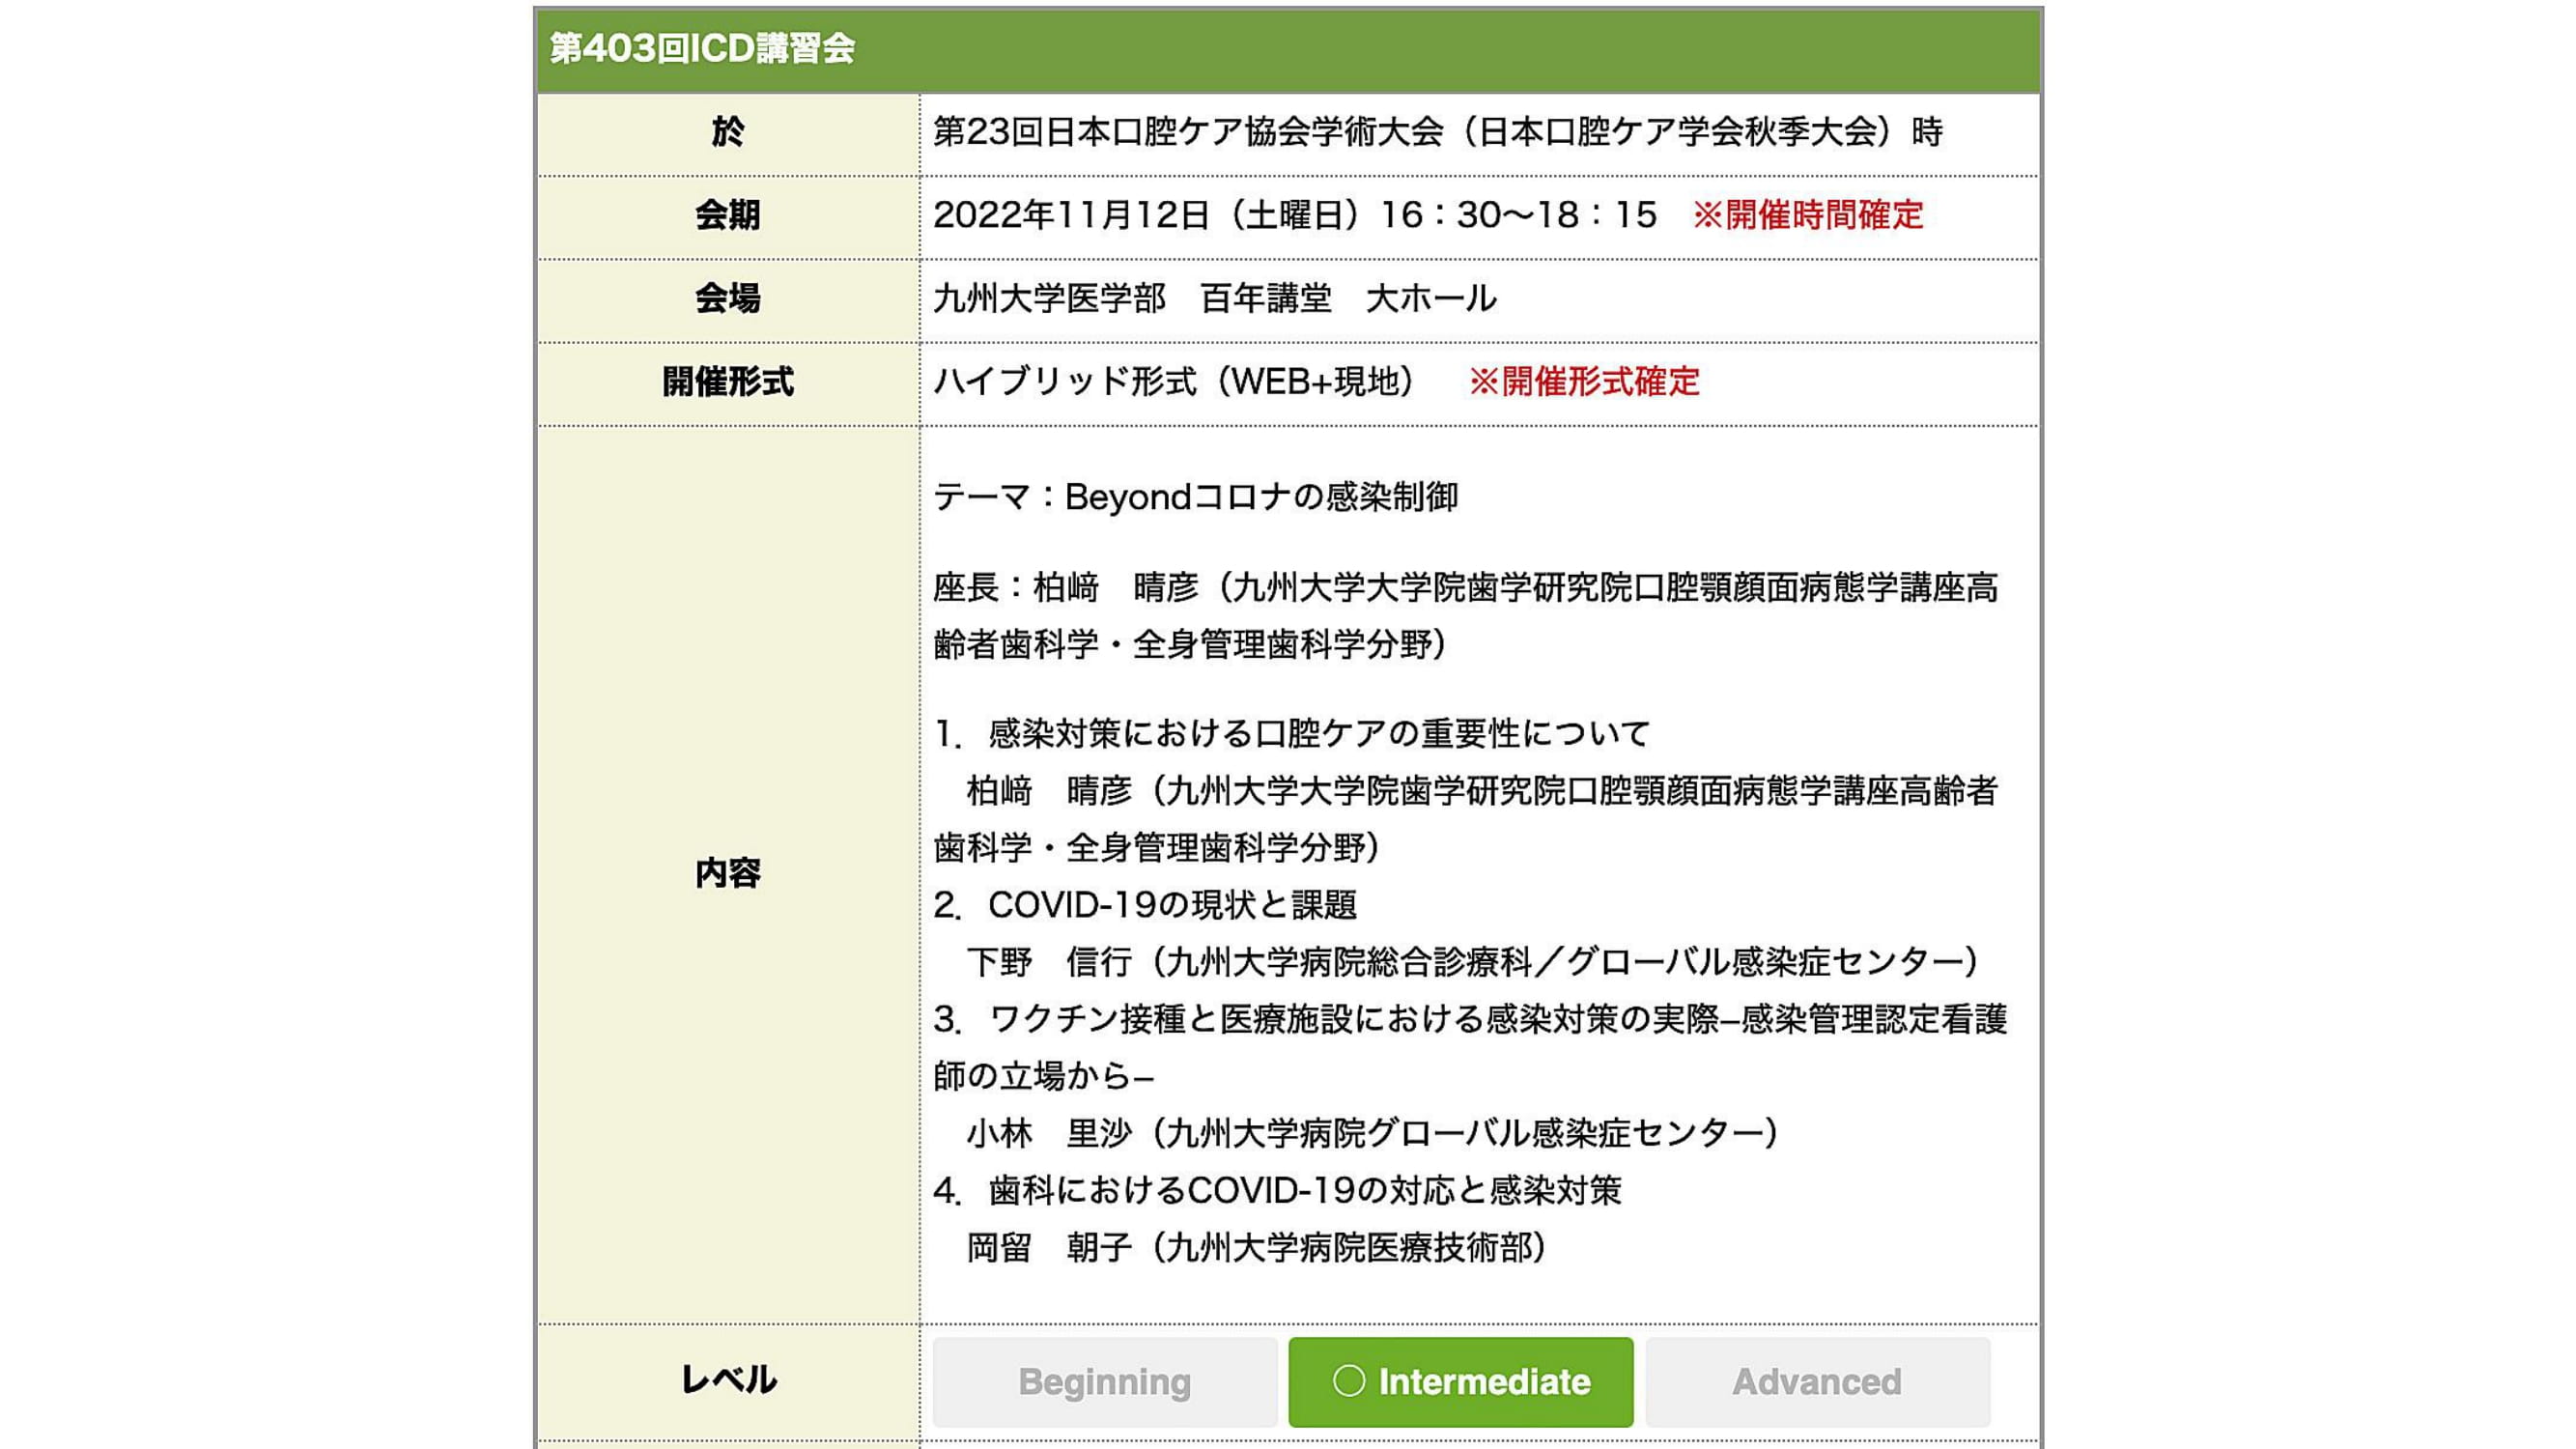
Task: Click the red note ※開催時間確定
Action: [x=1808, y=215]
